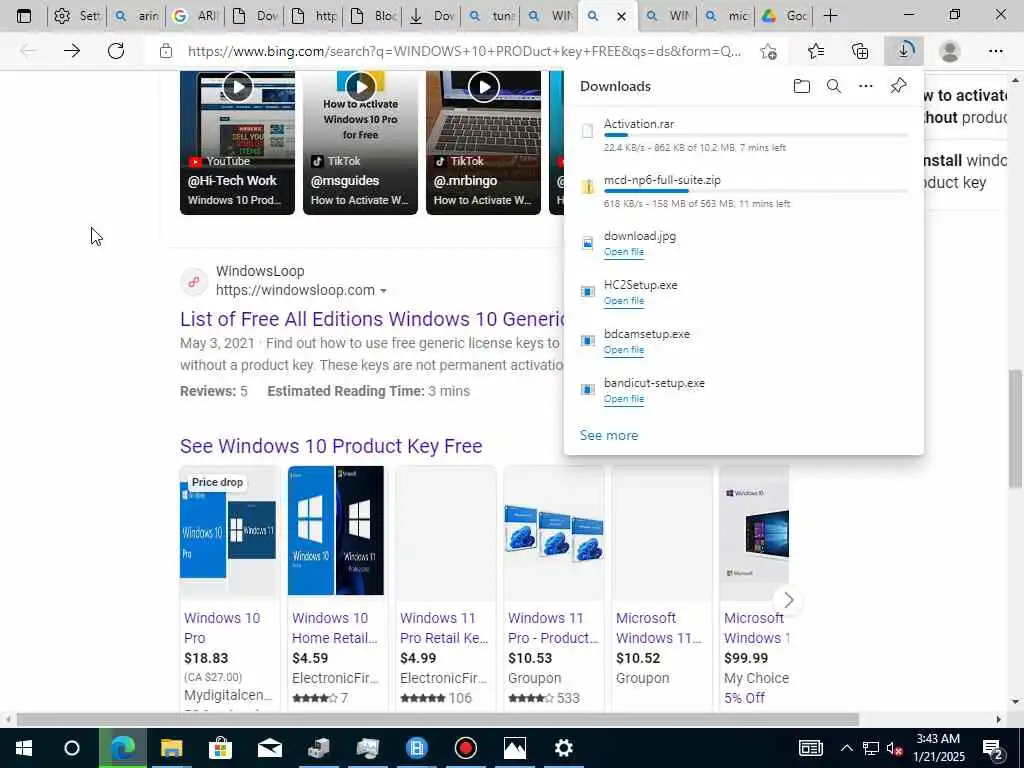Open Windows 10 Pro $18.83 product
Viewport: 1024px width, 768px height.
[229, 588]
